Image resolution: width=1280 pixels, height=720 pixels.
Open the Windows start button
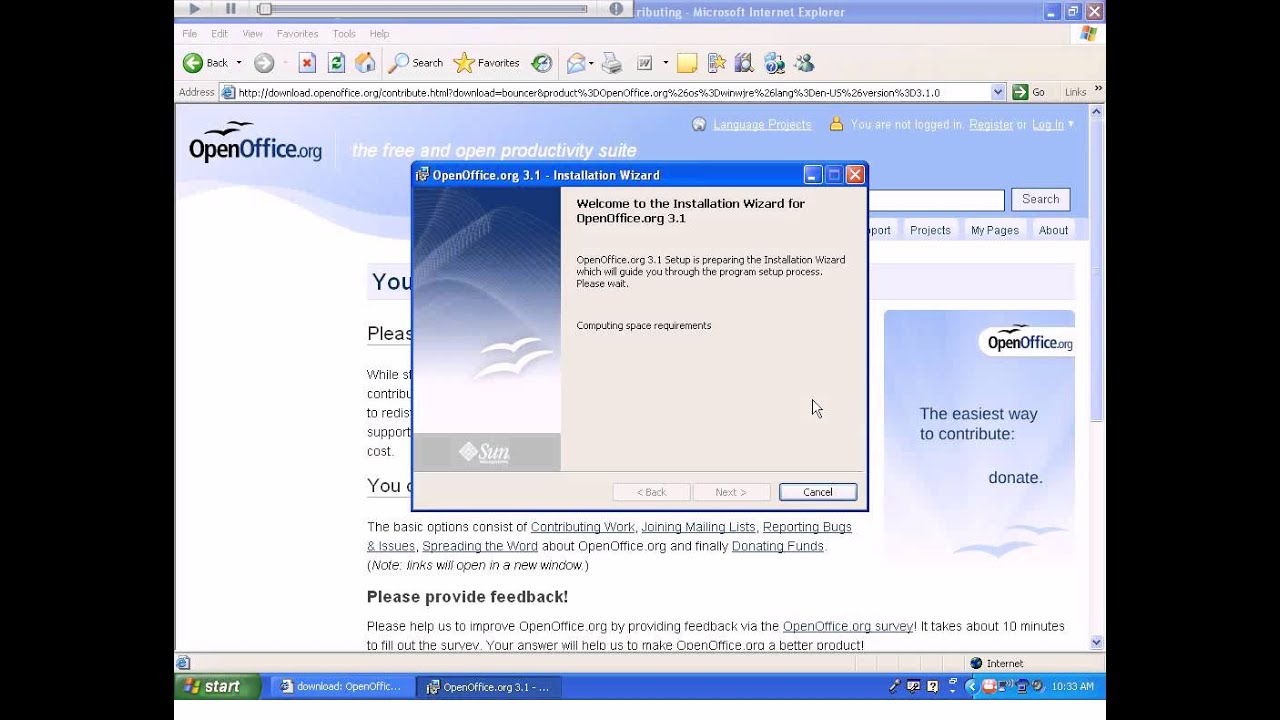click(x=217, y=686)
